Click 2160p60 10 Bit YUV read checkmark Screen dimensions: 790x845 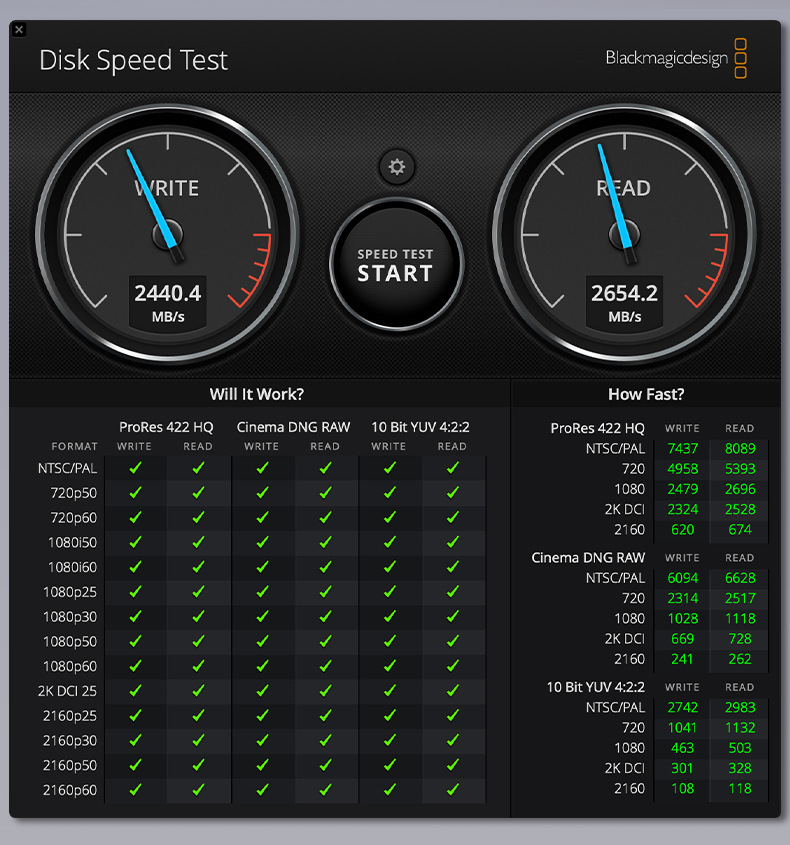(x=453, y=789)
